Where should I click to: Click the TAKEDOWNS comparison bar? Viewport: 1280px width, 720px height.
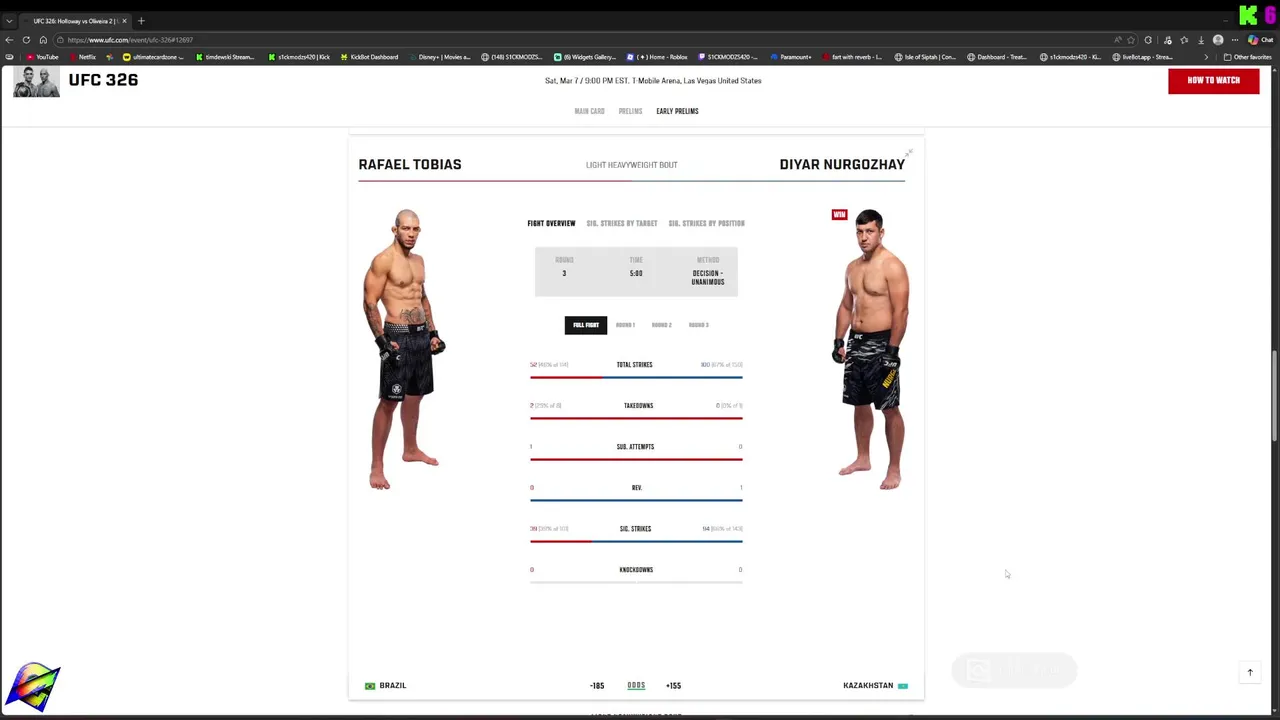[636, 418]
